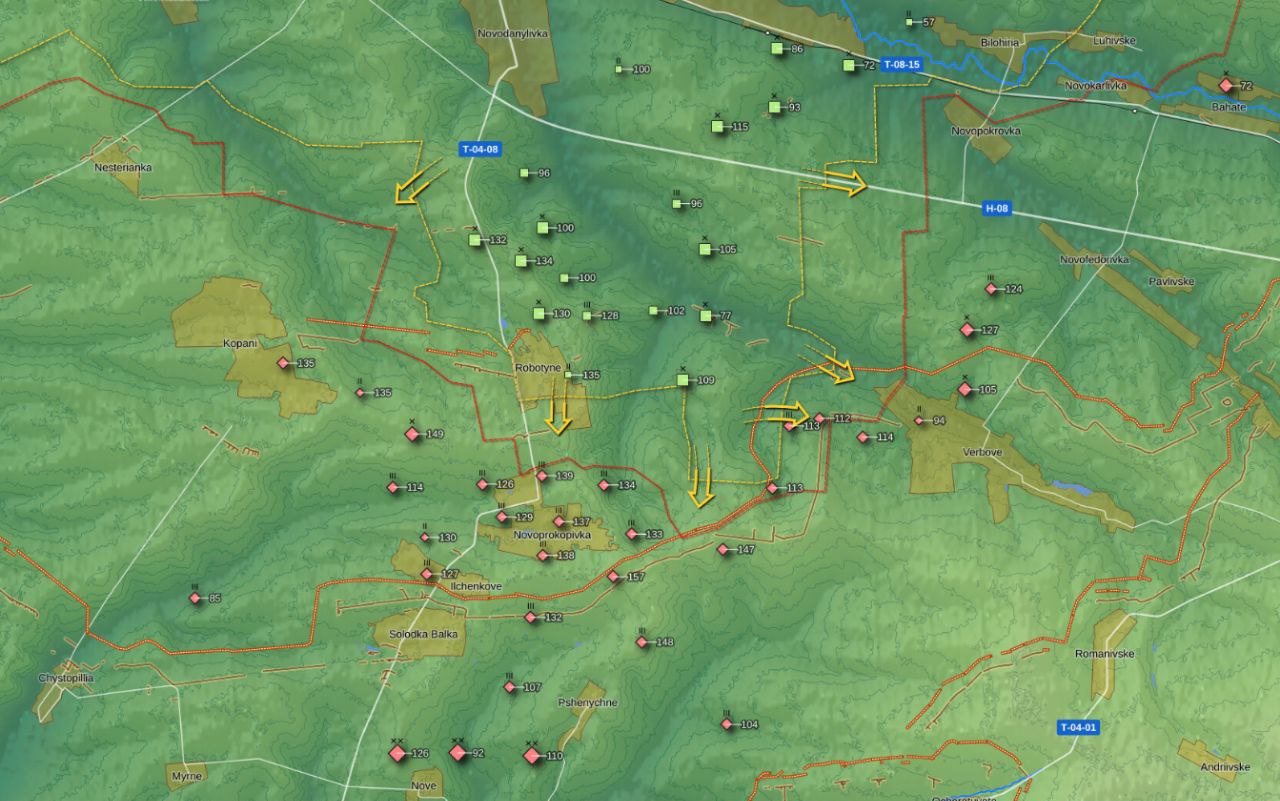Click the T-04-01 road badge
1280x801 pixels.
click(1078, 727)
